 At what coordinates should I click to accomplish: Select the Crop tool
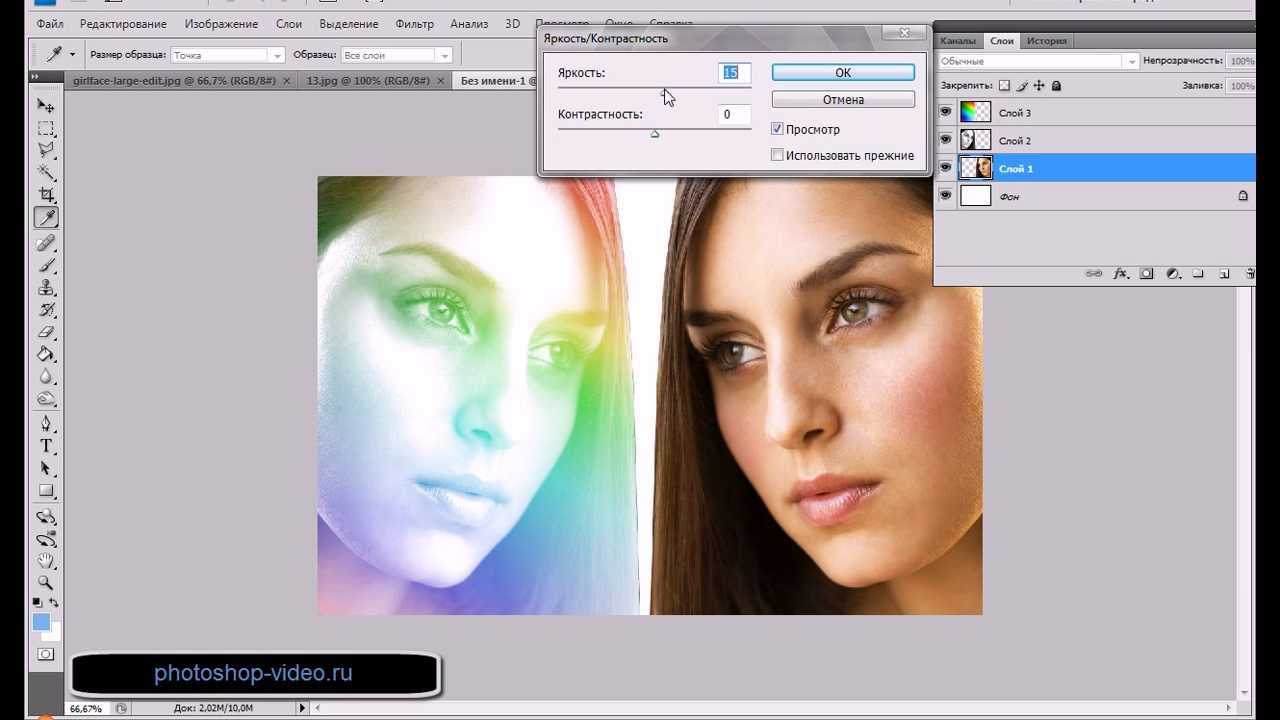tap(46, 194)
